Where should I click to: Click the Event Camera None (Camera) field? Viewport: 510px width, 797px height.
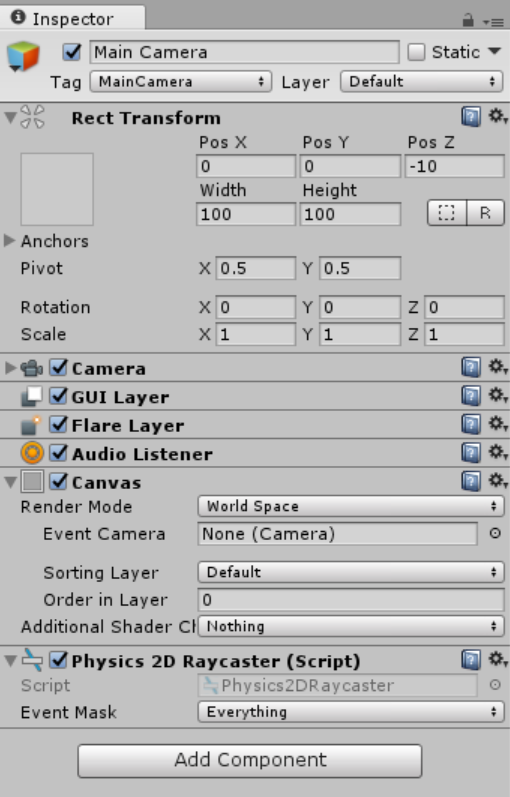(338, 534)
